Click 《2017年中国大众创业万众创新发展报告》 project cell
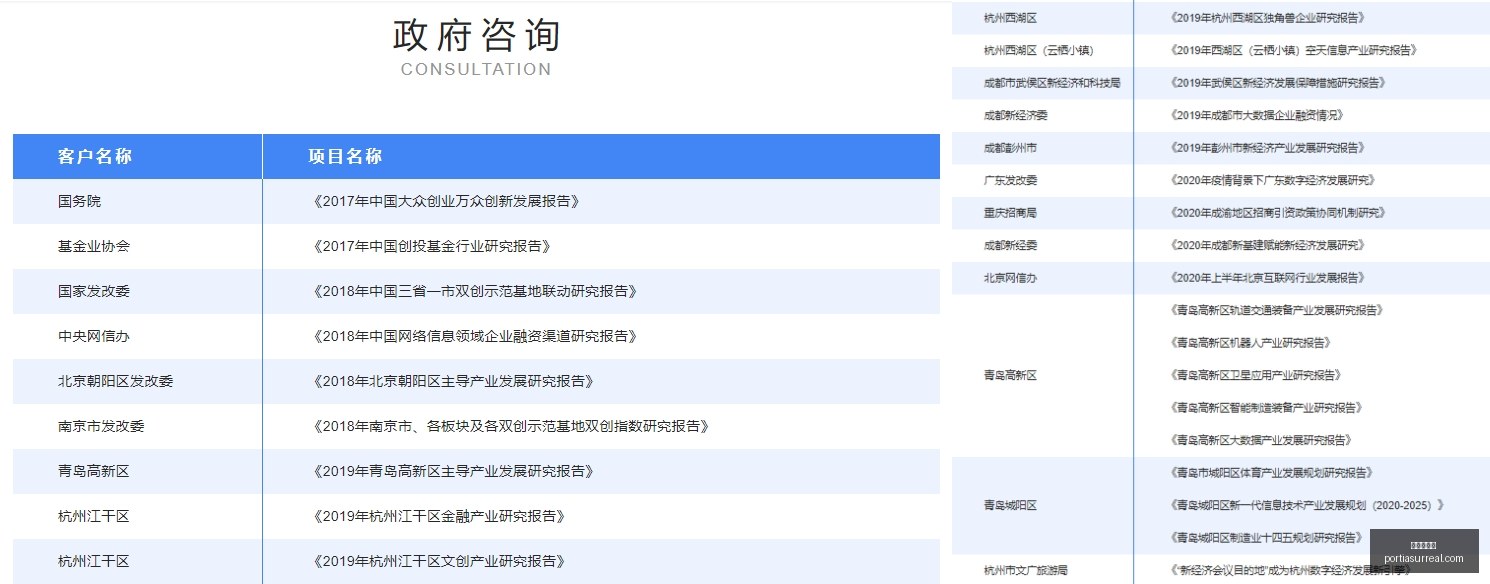Image resolution: width=1490 pixels, height=584 pixels. pos(446,201)
